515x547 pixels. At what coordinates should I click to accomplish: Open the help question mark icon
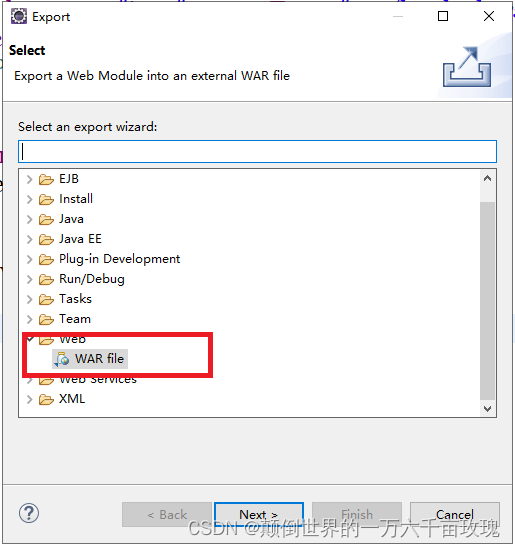pos(29,513)
